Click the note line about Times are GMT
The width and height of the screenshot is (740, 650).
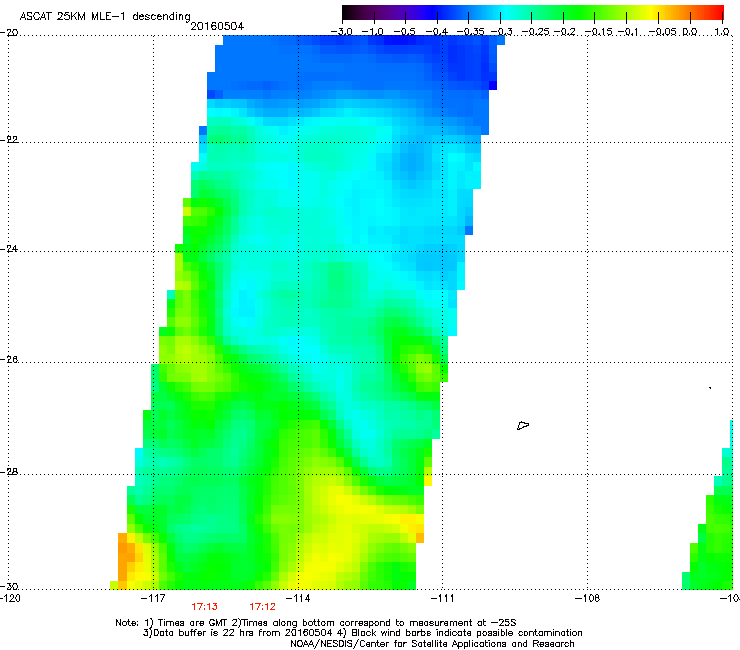(x=316, y=623)
